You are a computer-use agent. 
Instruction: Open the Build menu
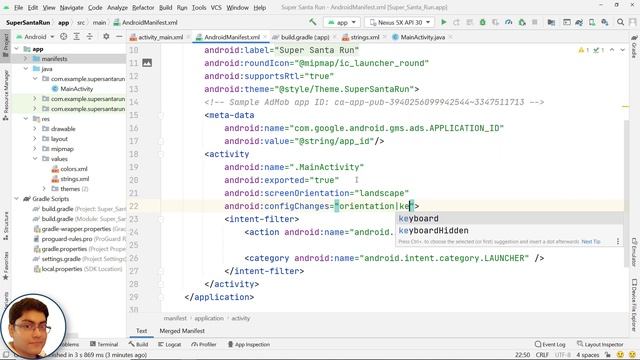tap(165, 7)
